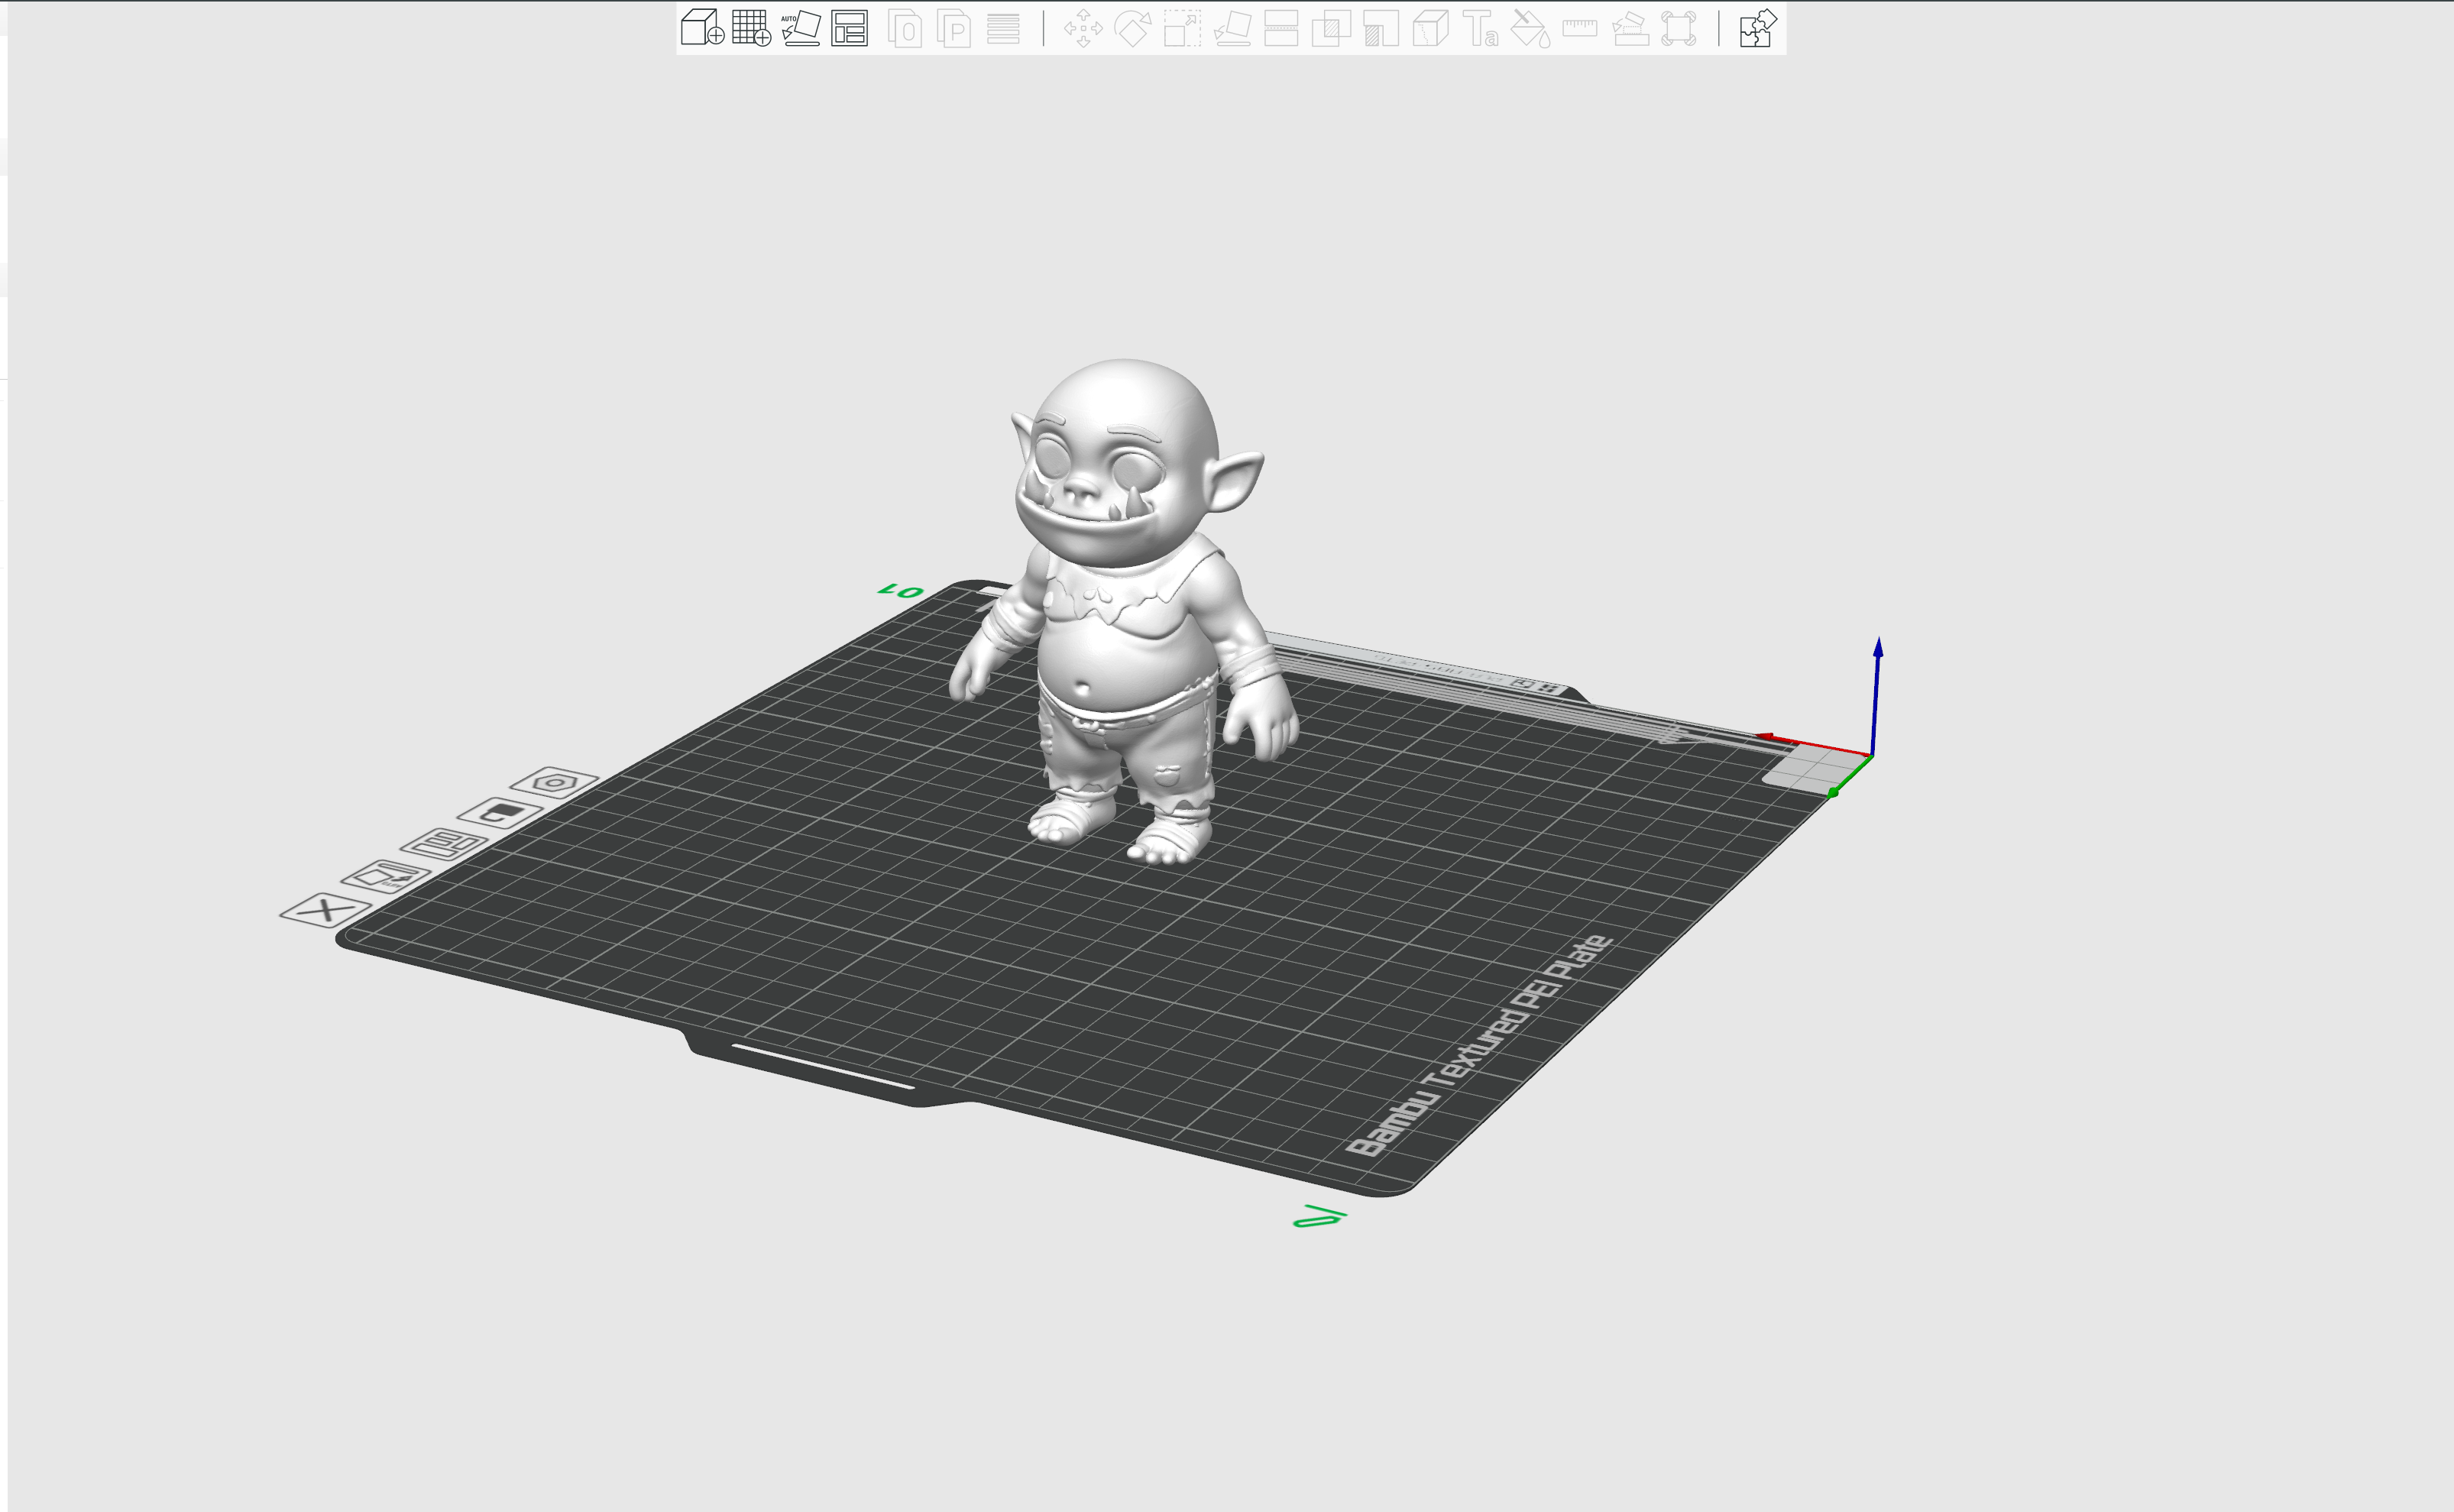Activate the Lay on face tool

tap(1233, 30)
